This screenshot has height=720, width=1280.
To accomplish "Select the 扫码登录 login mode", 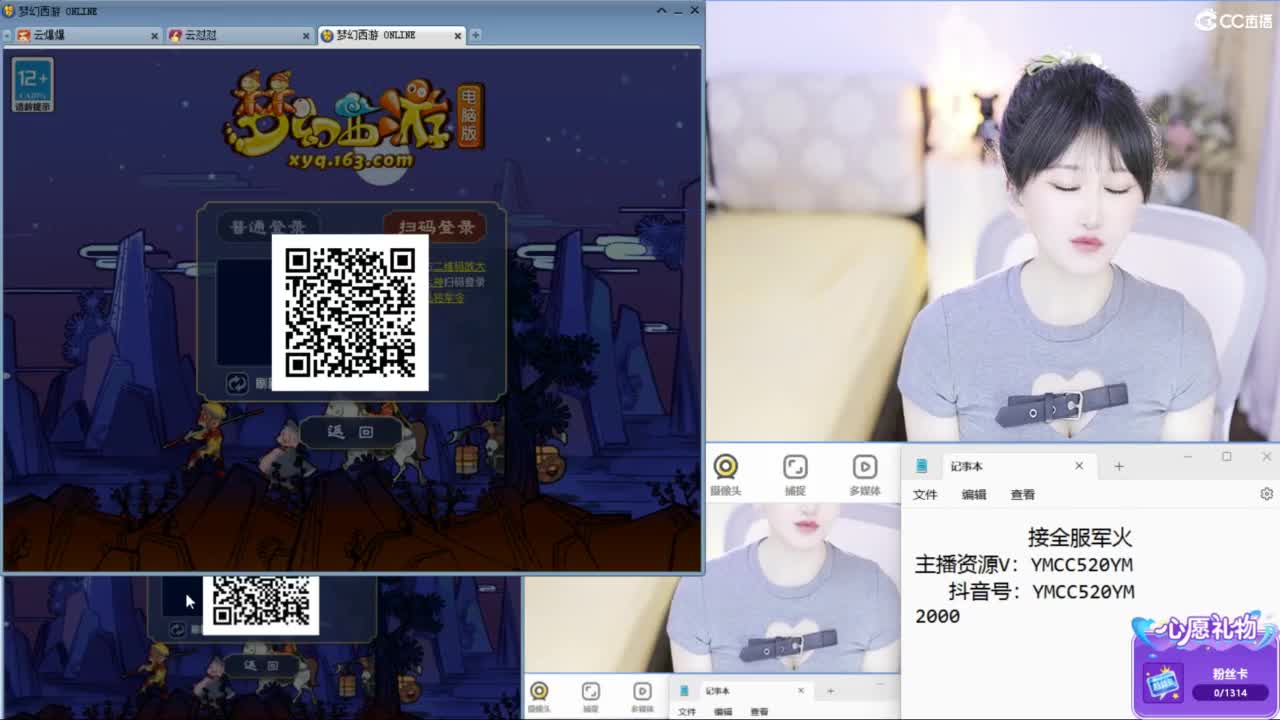I will (x=435, y=227).
